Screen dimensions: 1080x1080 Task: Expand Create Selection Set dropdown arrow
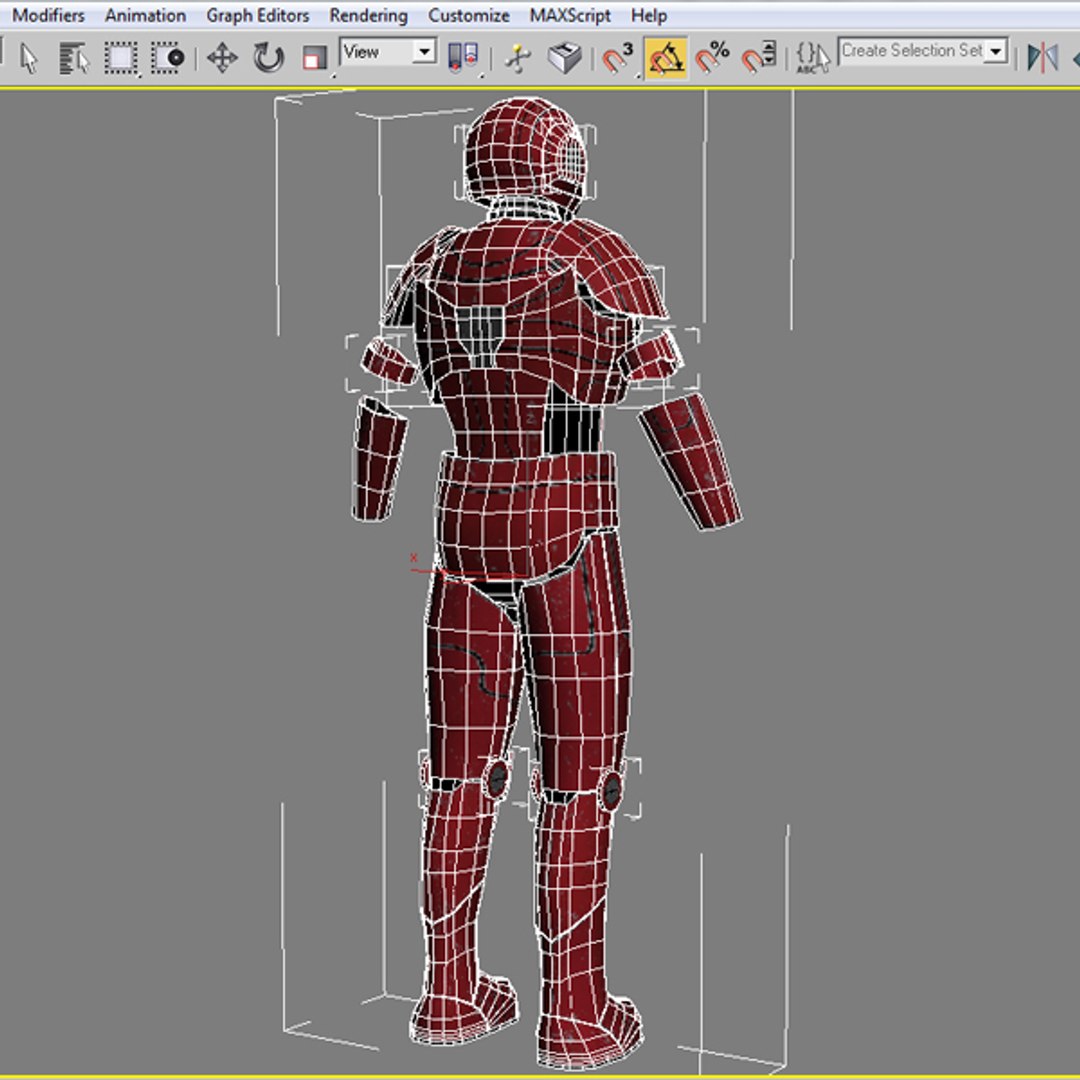[996, 52]
